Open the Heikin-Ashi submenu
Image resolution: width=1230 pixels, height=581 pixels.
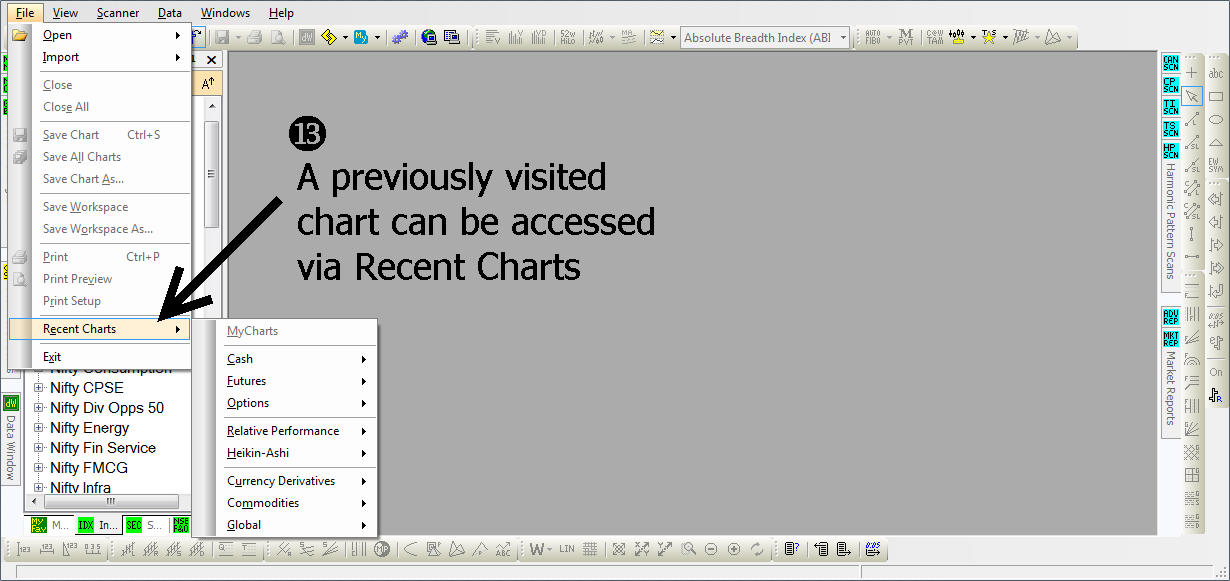297,453
